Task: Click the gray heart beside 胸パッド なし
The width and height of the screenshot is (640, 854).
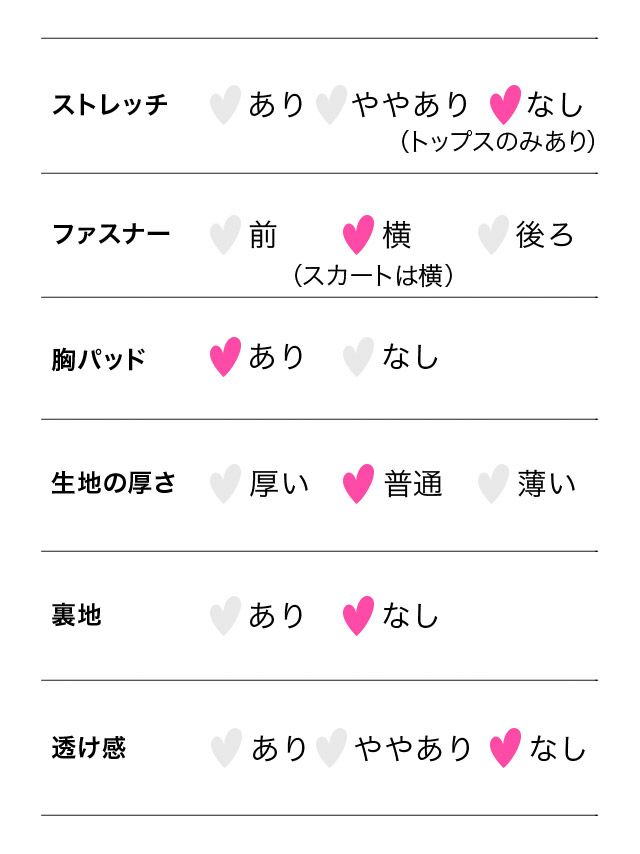Action: [357, 357]
